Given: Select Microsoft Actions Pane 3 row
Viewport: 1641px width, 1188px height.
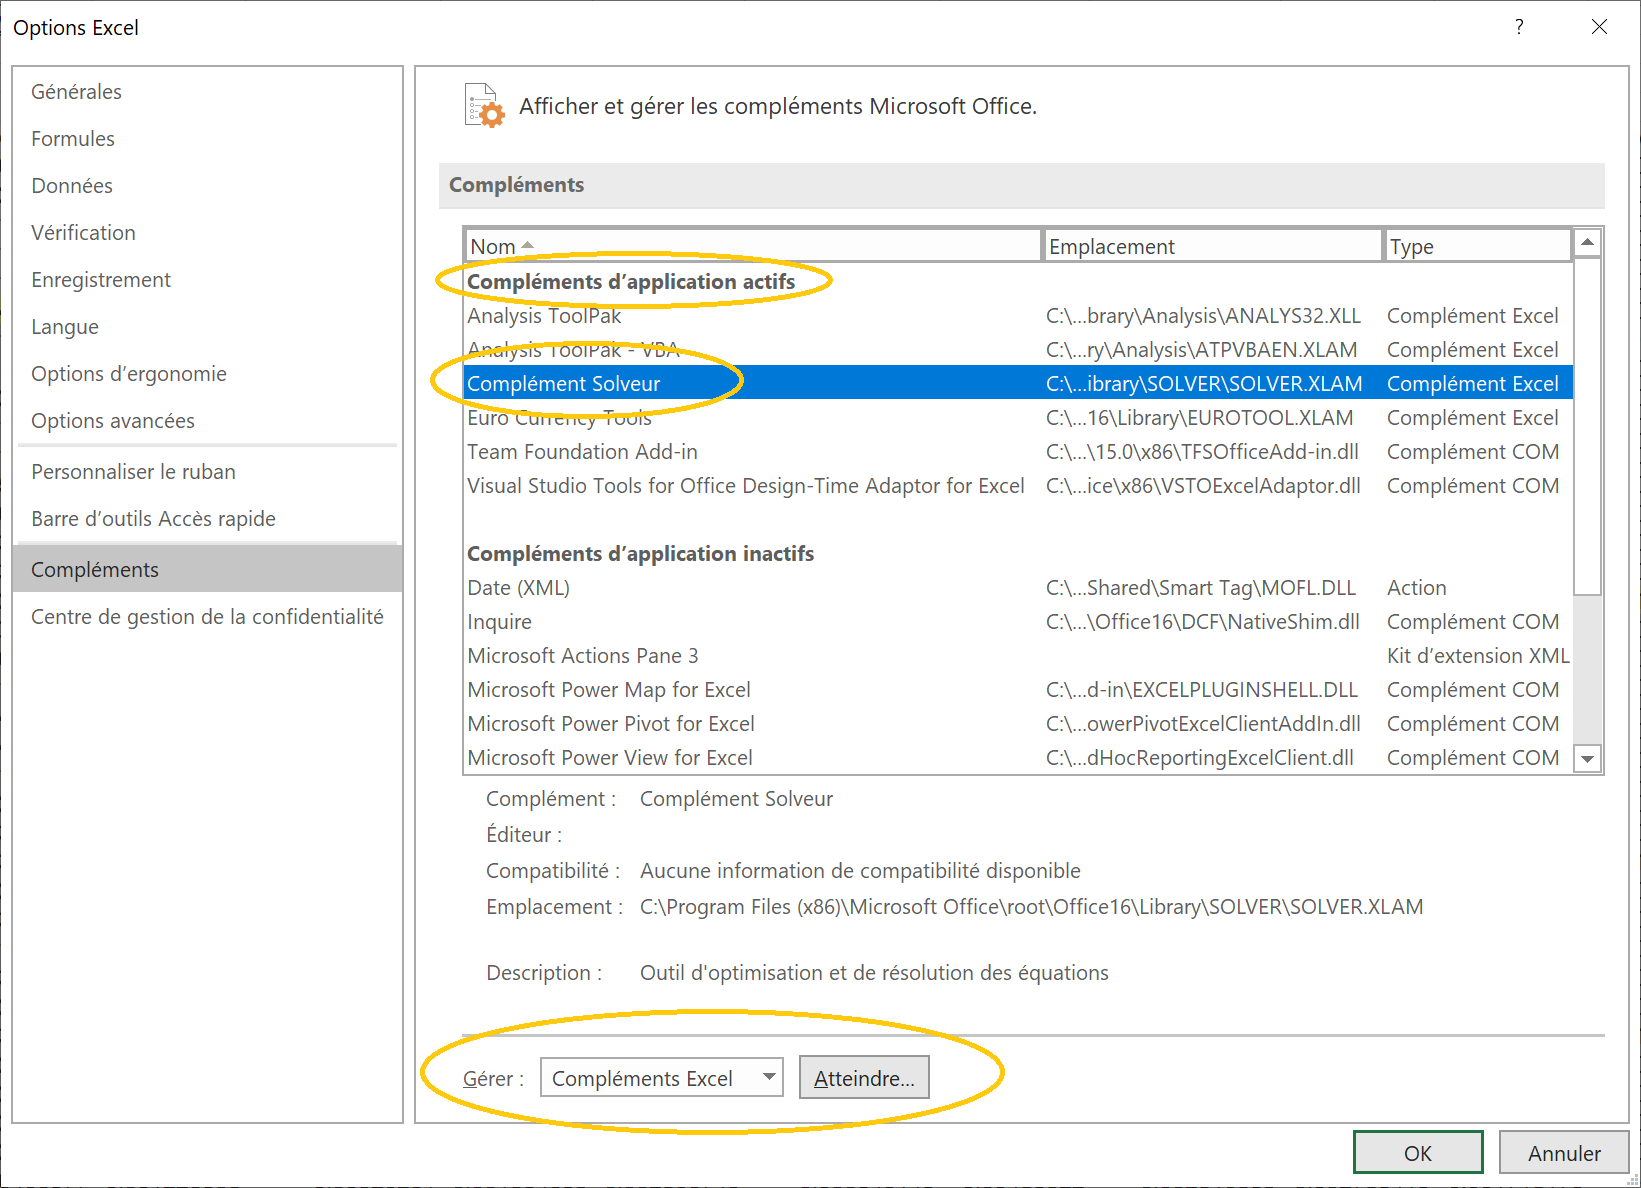Looking at the screenshot, I should [x=1018, y=656].
